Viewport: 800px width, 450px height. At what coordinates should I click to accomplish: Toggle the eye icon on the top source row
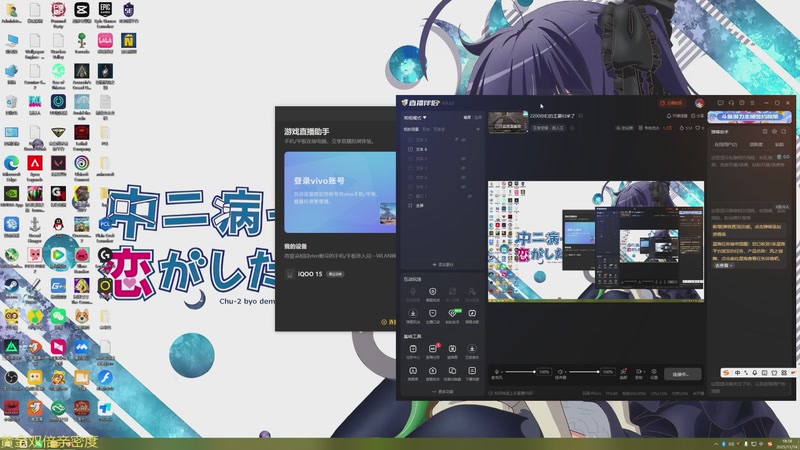tap(463, 139)
